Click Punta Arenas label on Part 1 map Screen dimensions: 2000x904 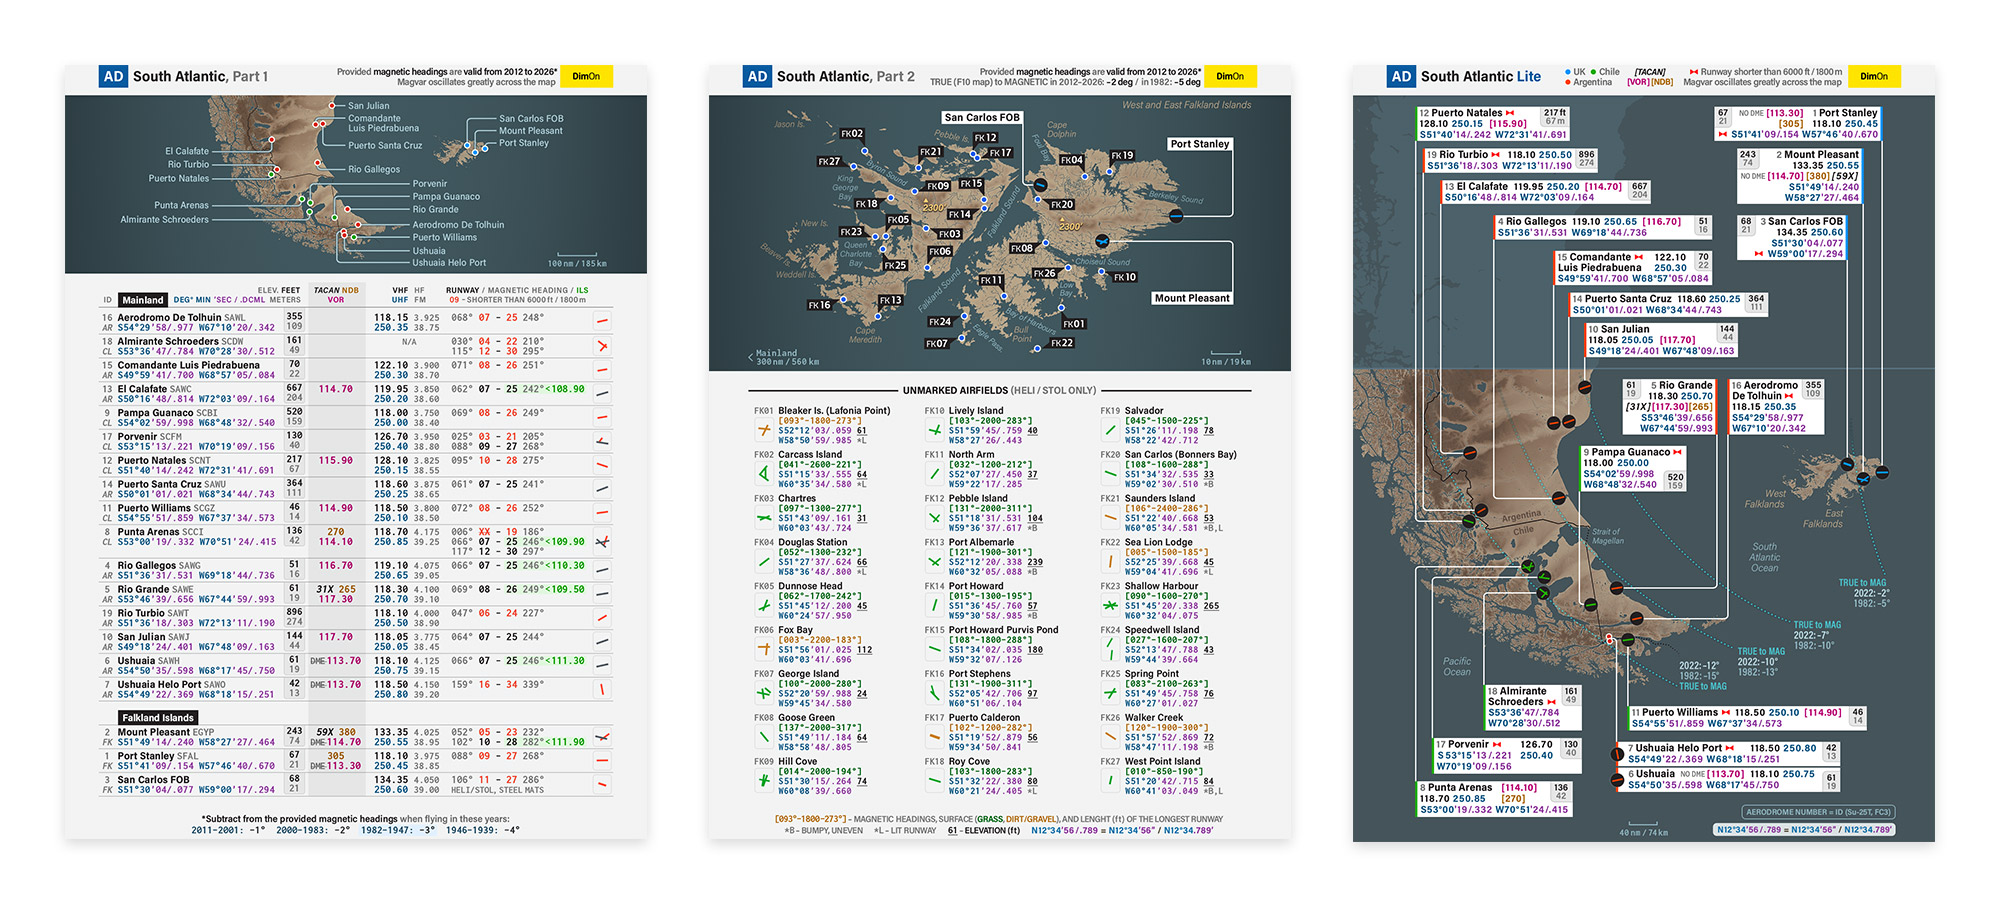(182, 205)
